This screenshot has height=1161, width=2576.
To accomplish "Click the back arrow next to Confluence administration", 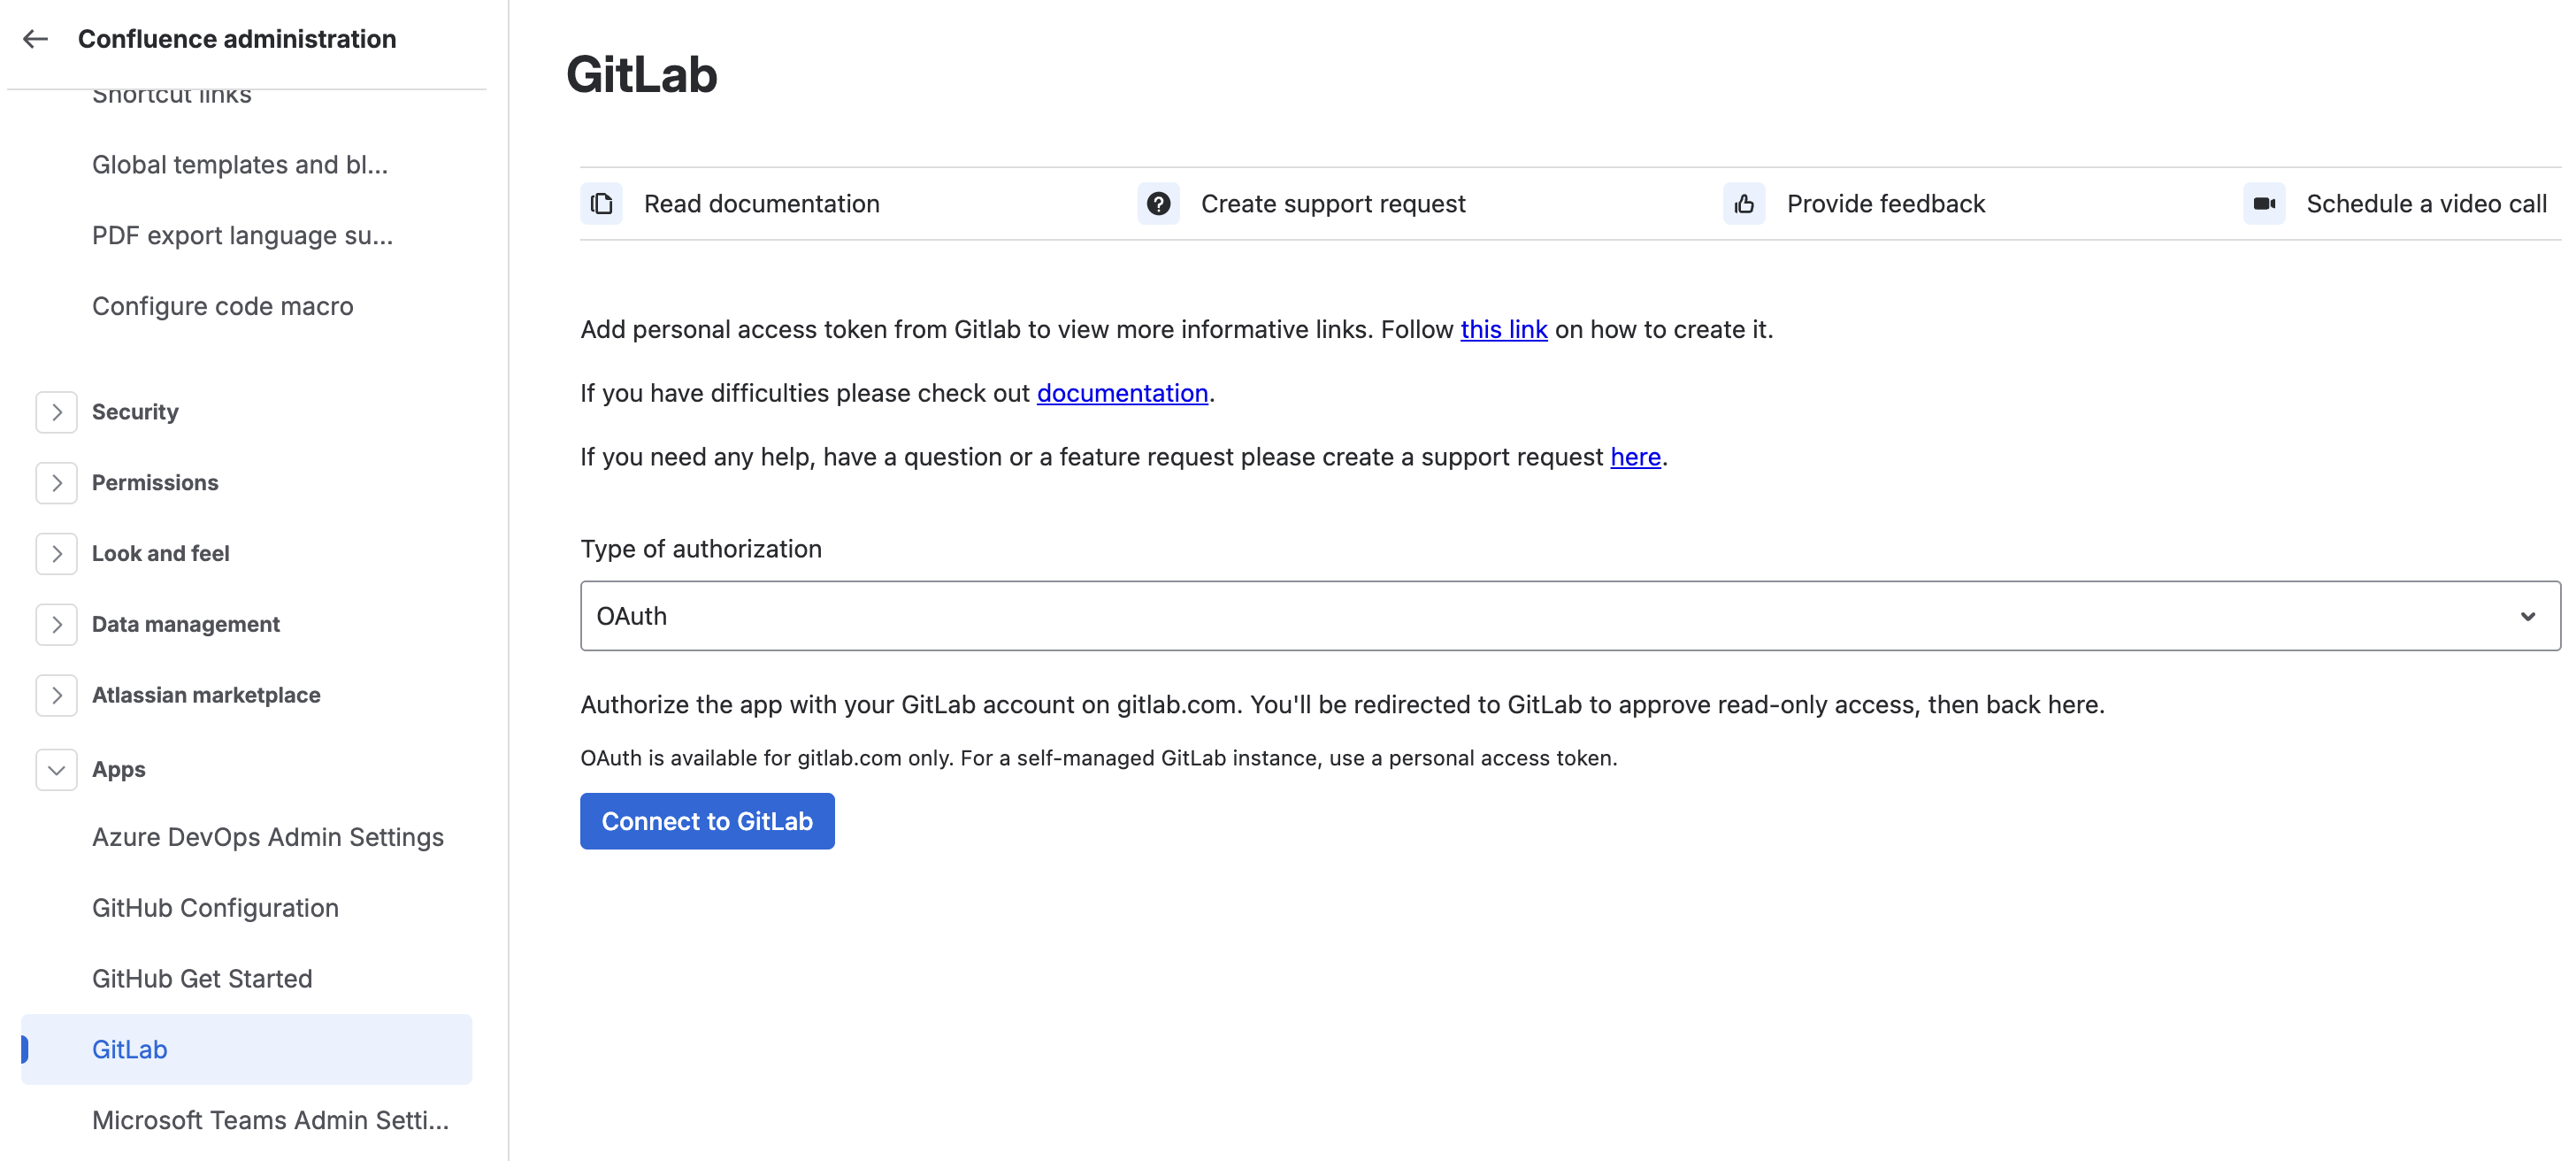I will coord(36,39).
